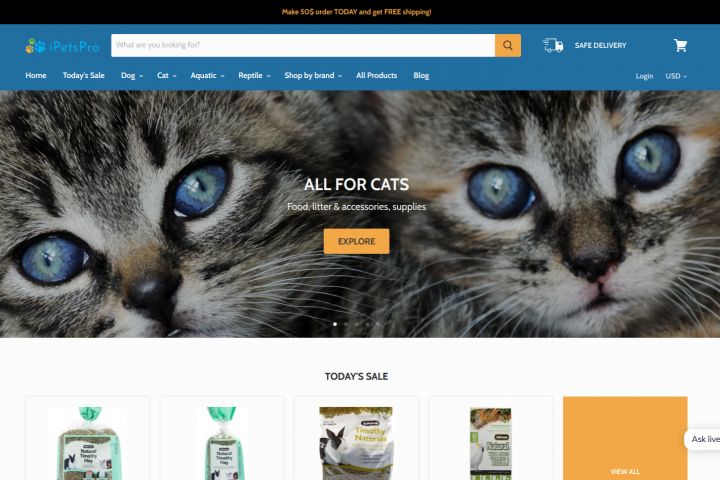This screenshot has height=480, width=720.
Task: Expand the Dog menu dropdown
Action: [x=132, y=75]
